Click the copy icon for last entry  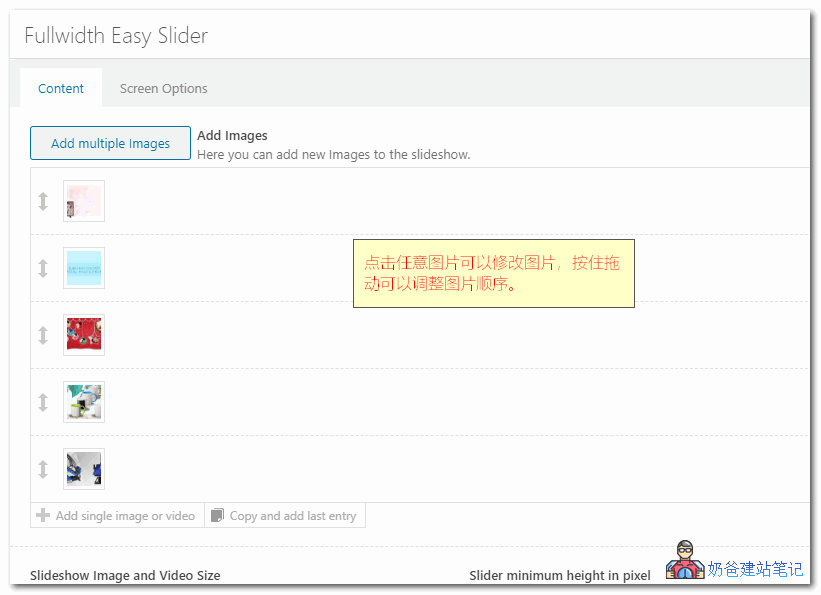(218, 516)
